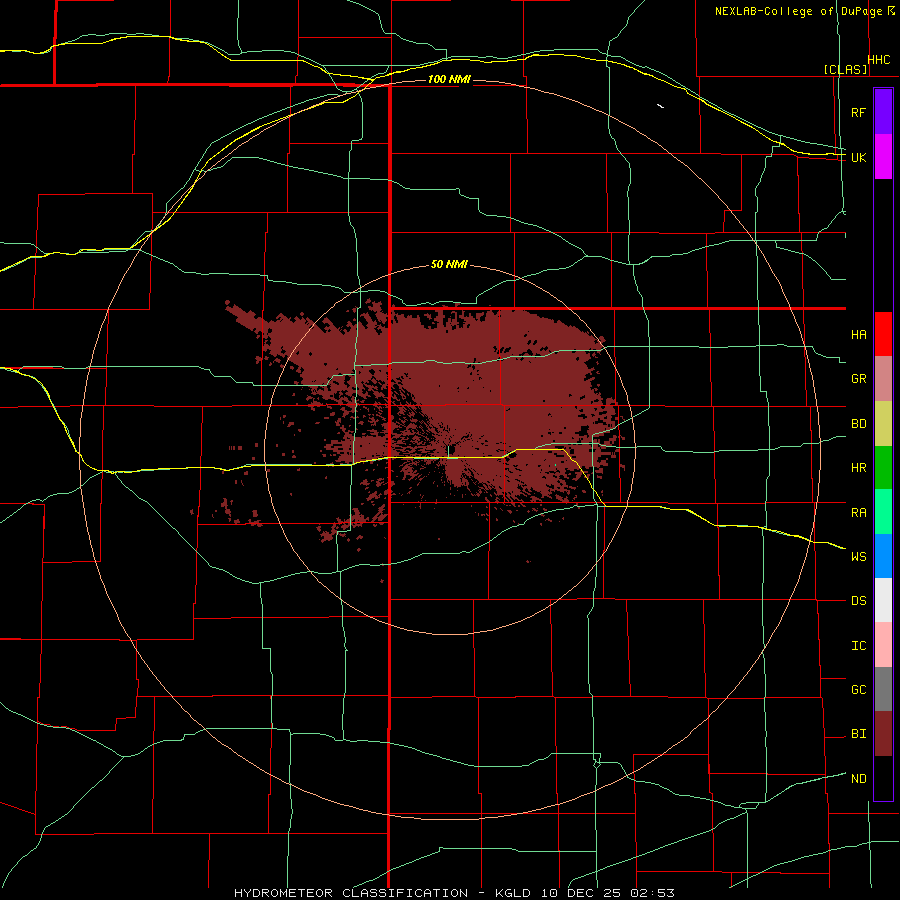Screen dimensions: 900x900
Task: Click the WS blue legend swatch
Action: tap(883, 556)
